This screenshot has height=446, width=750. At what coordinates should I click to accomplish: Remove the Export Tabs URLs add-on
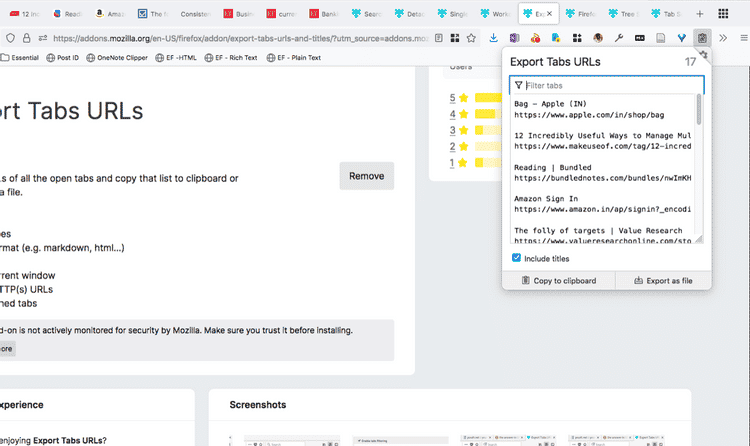(x=366, y=176)
